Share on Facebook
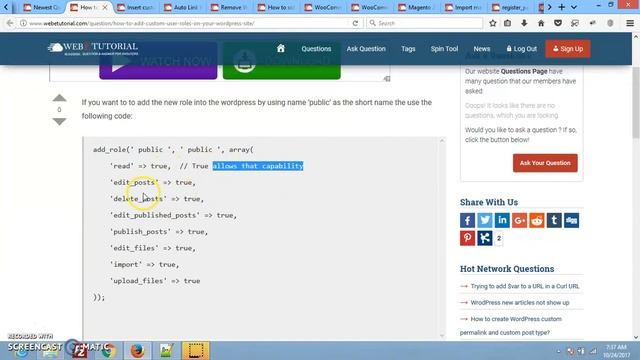The image size is (640, 360). click(467, 220)
